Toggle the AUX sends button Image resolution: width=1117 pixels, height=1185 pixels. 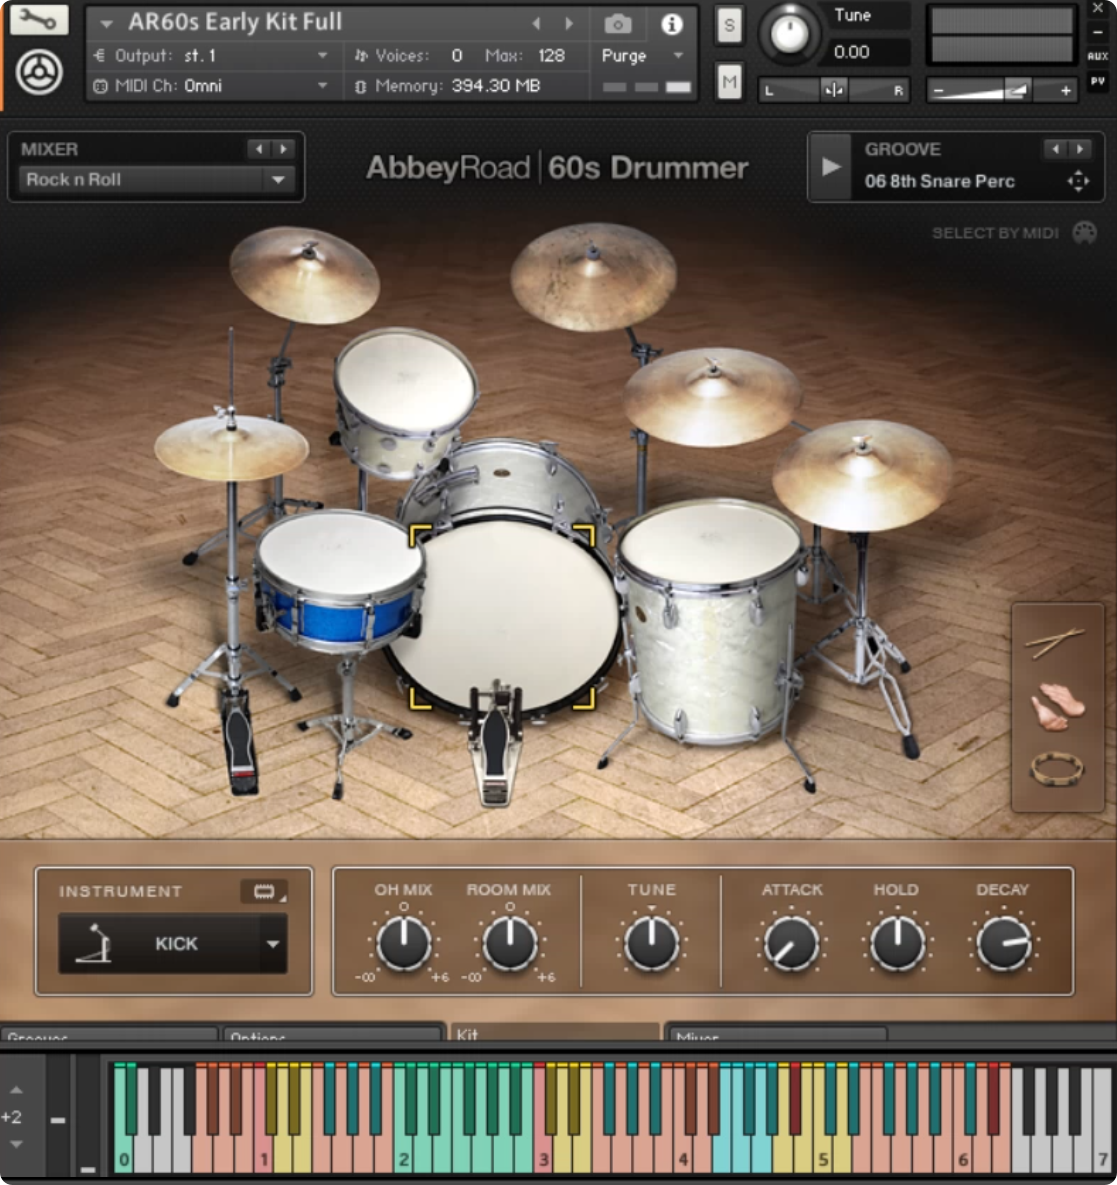tap(1097, 56)
